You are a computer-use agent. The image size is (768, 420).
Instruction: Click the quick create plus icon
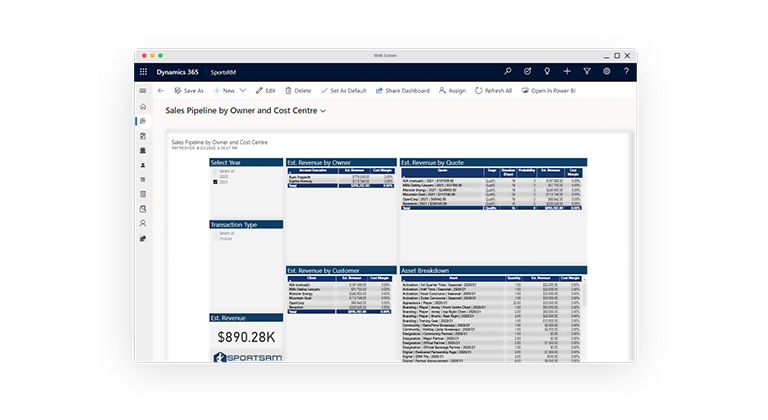567,72
